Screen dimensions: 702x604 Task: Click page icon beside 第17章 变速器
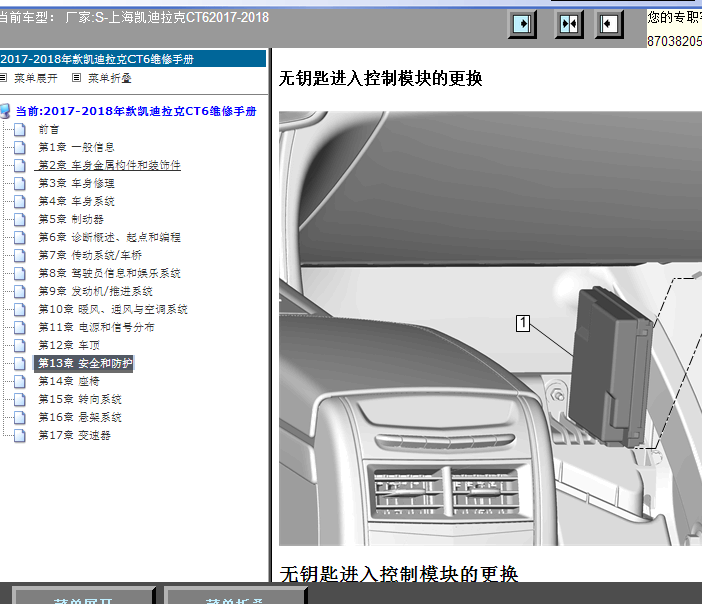(19, 435)
